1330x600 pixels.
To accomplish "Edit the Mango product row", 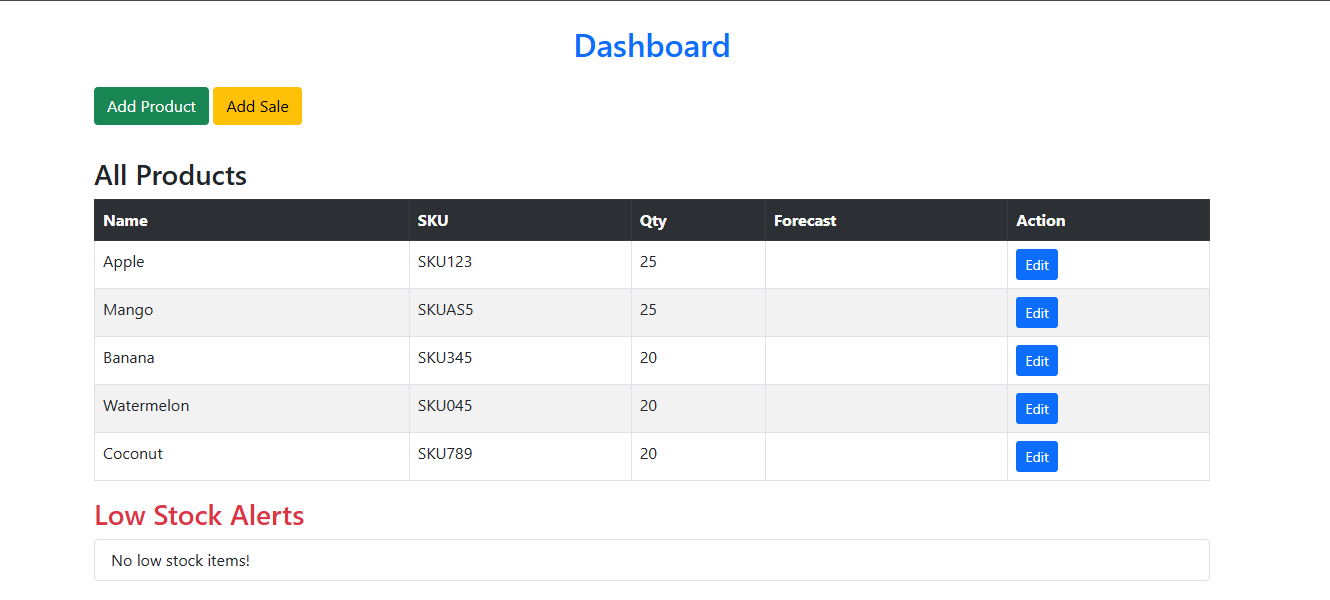I will (x=1037, y=313).
